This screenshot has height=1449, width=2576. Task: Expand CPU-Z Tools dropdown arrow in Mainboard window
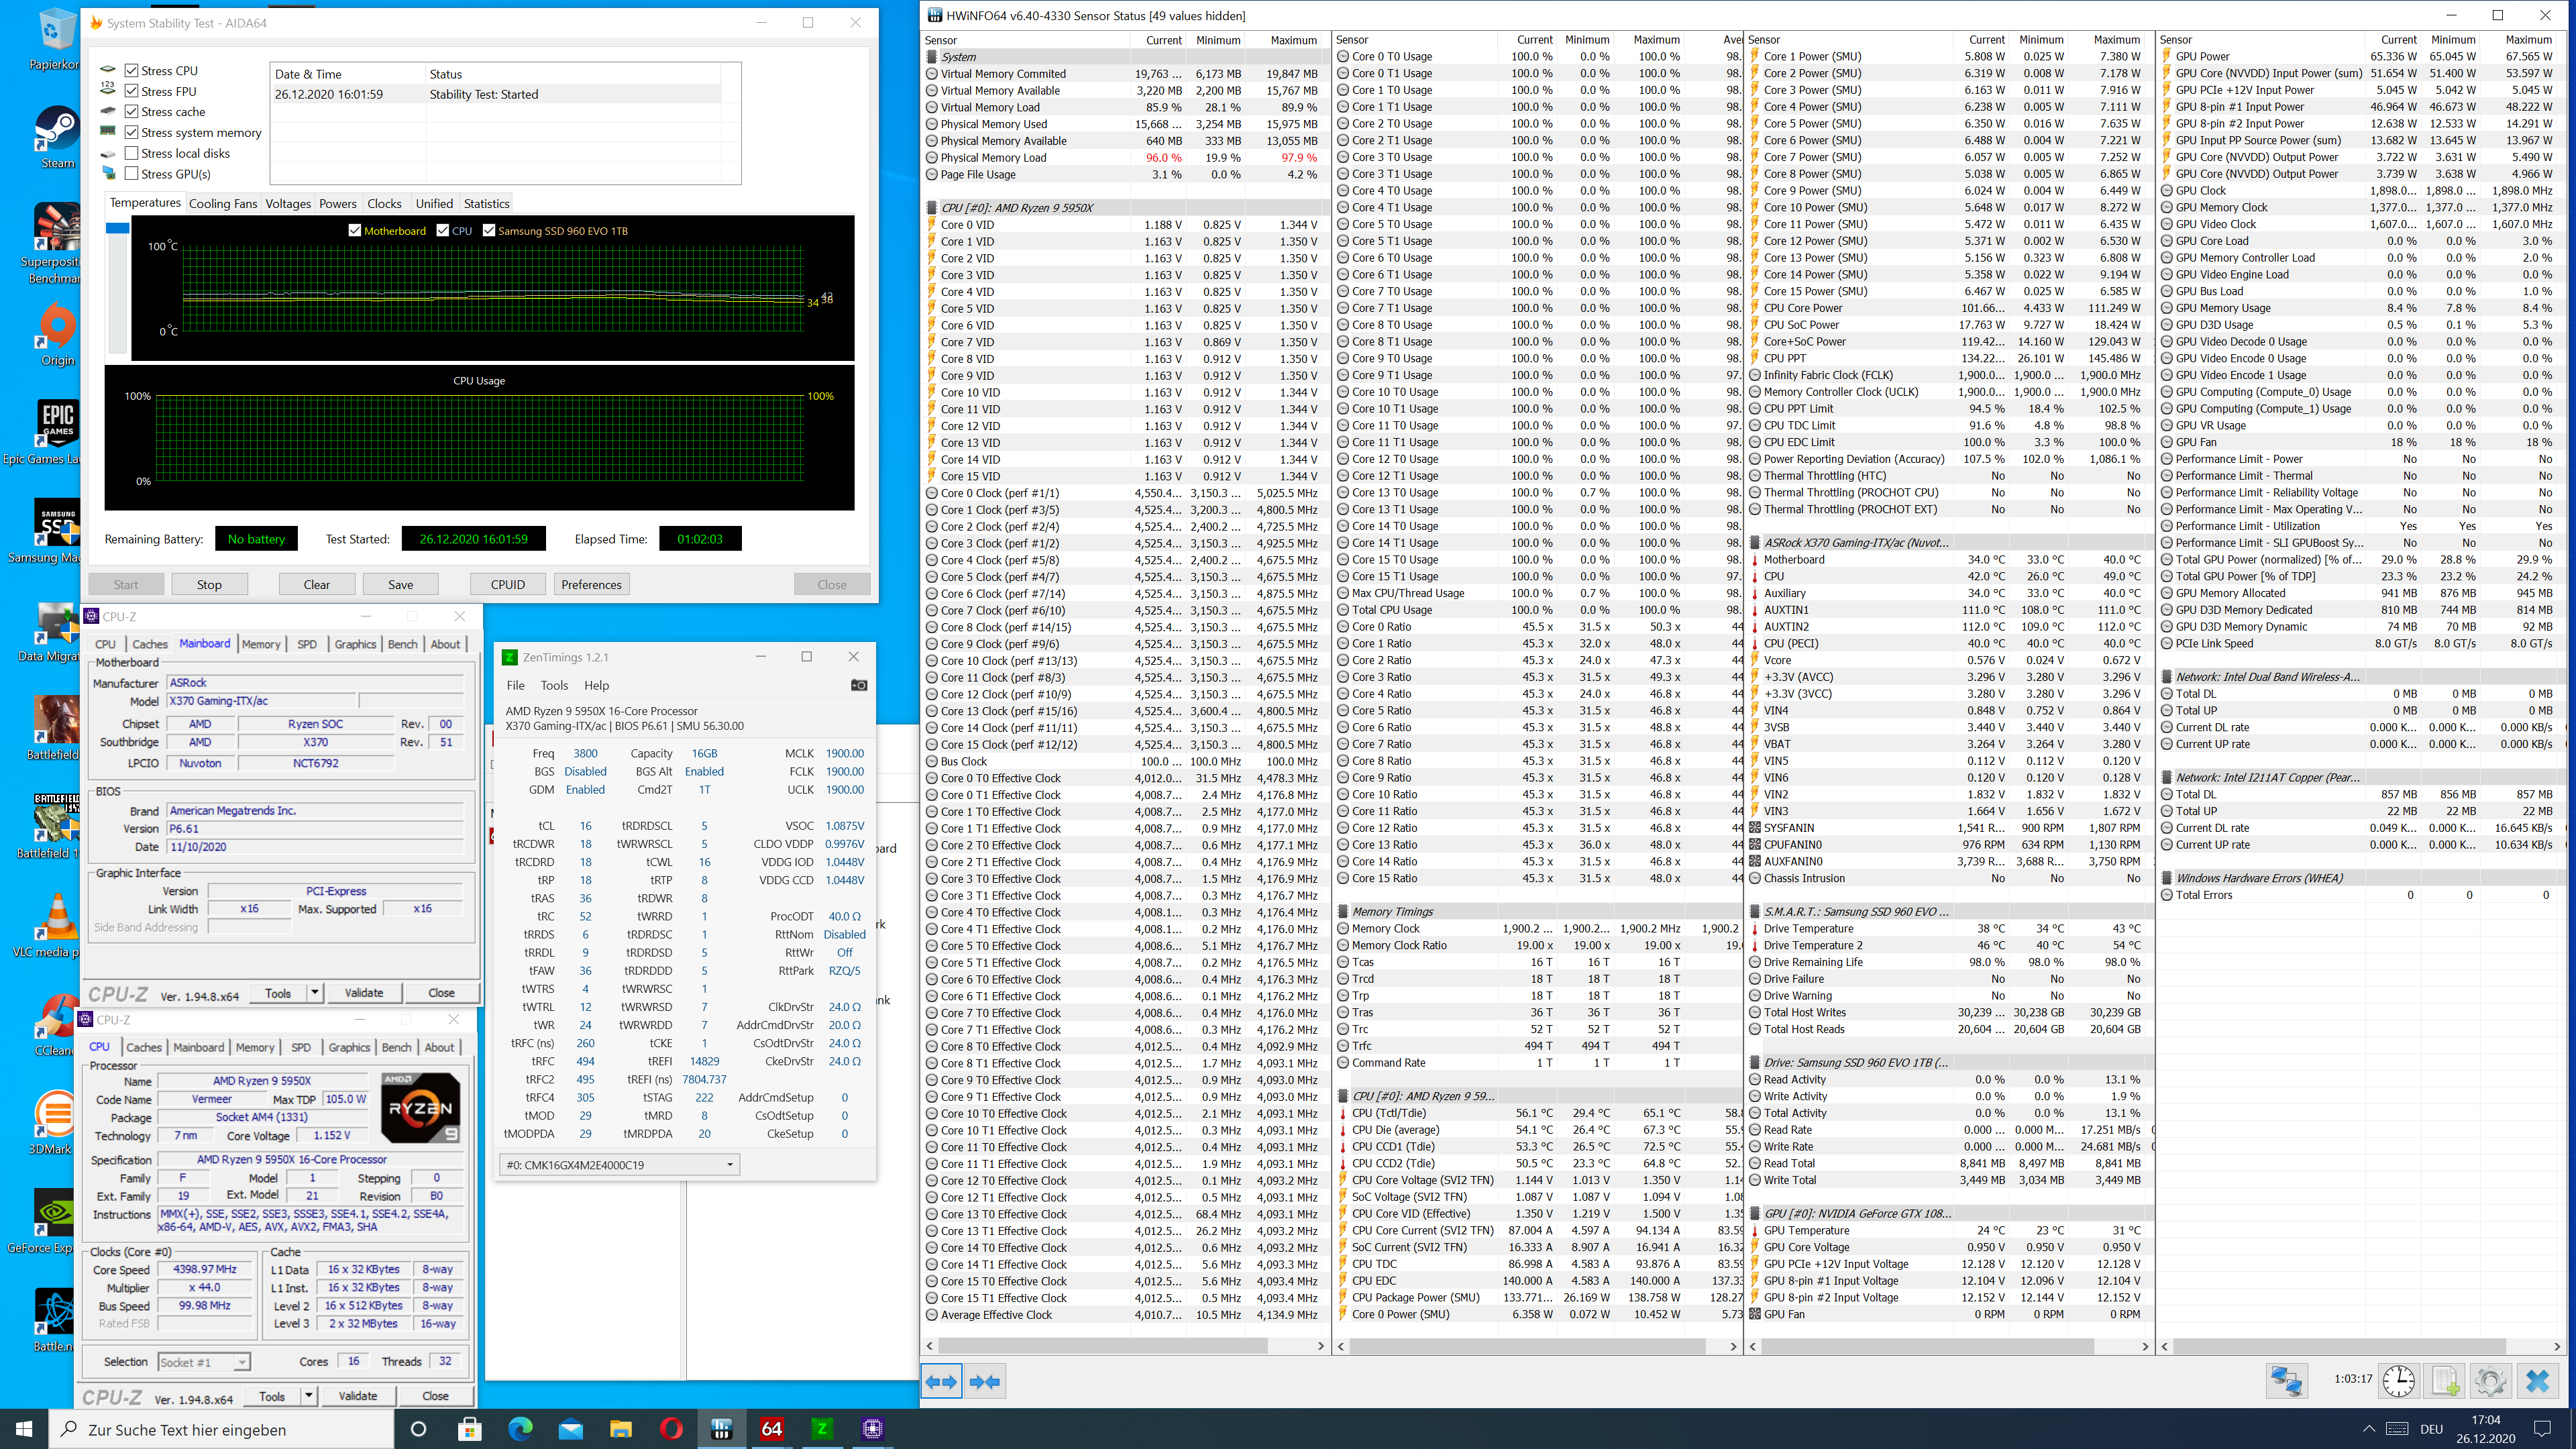pos(315,993)
